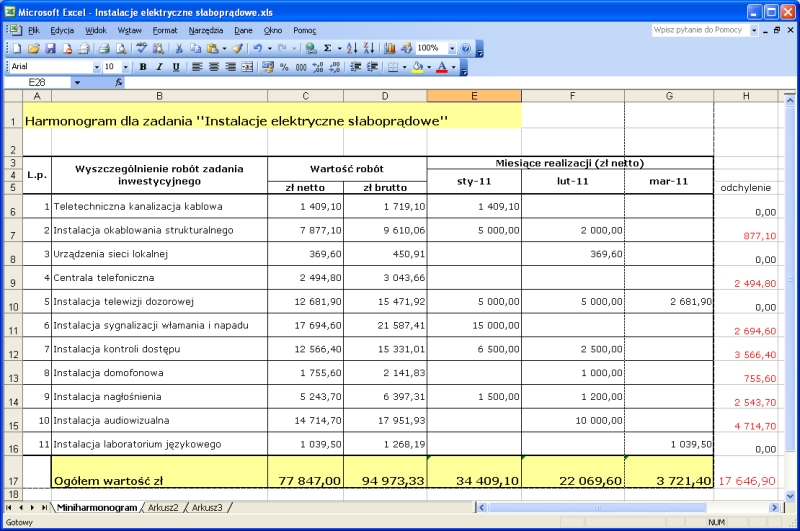Save the workbook with the floppy icon
800x531 pixels.
[50, 48]
